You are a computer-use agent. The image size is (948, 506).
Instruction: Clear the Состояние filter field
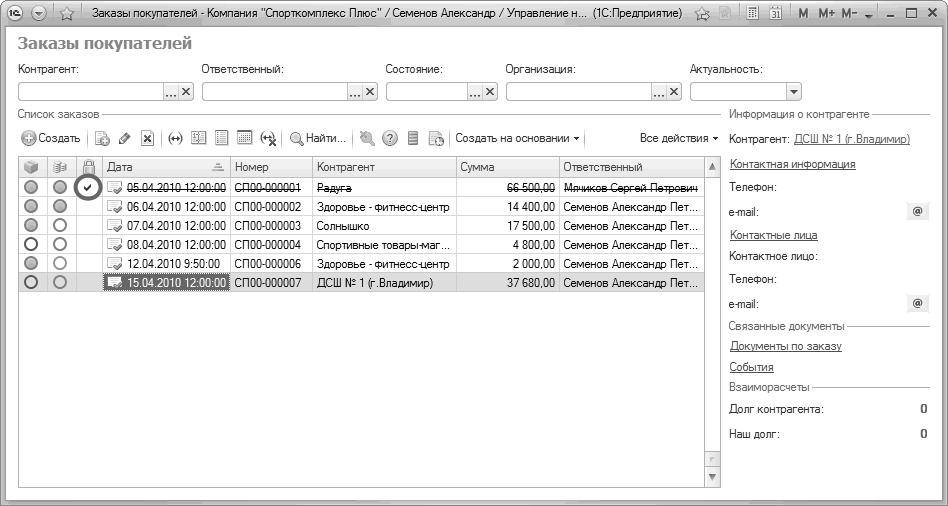pyautogui.click(x=490, y=92)
